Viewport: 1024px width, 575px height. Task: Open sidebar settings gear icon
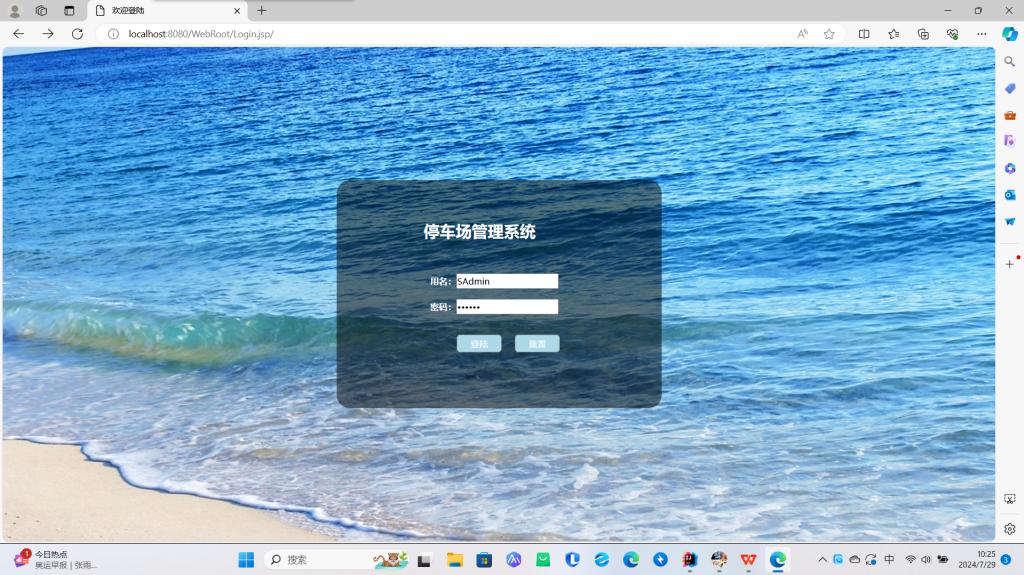[1010, 529]
